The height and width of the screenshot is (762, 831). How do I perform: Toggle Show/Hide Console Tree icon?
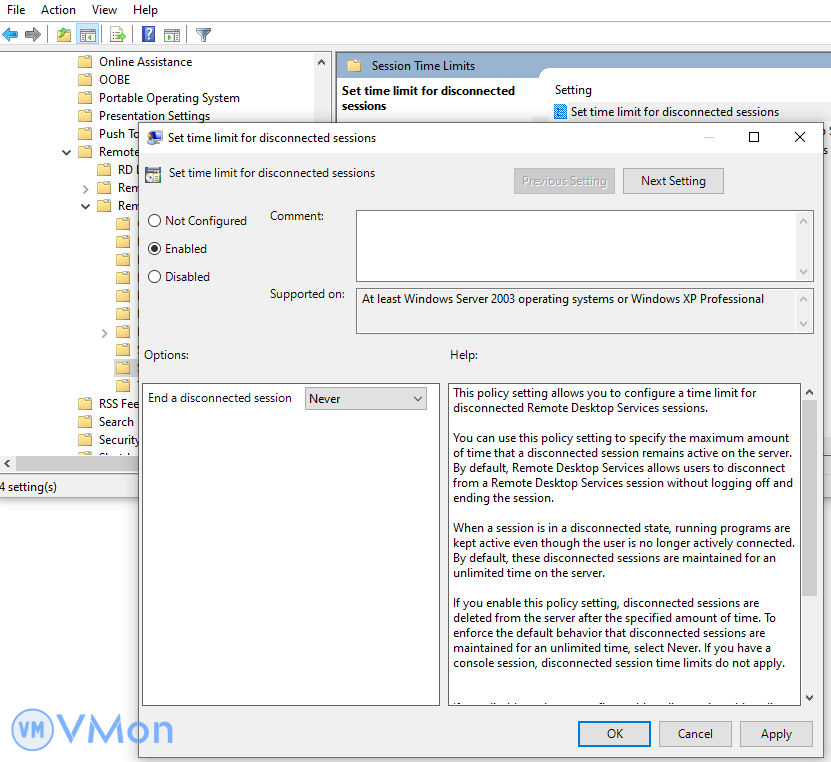coord(88,35)
